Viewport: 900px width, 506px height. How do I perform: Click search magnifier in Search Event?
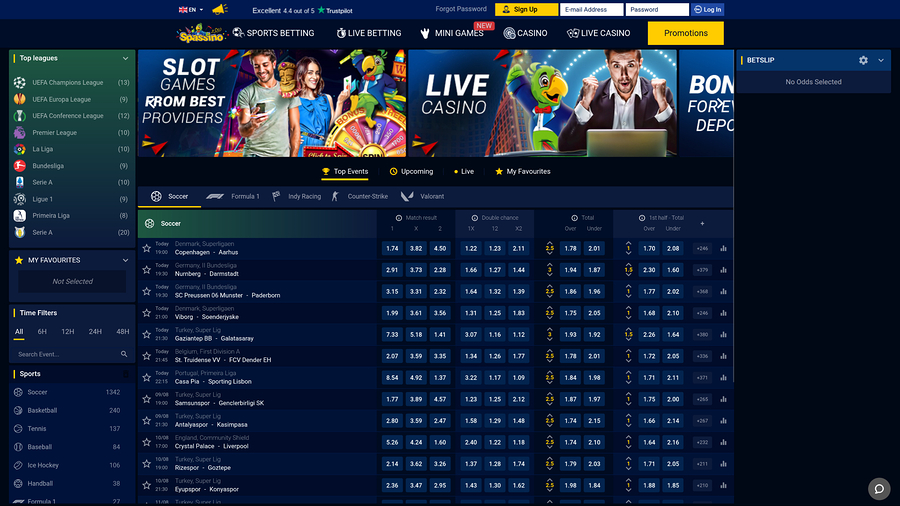(124, 354)
